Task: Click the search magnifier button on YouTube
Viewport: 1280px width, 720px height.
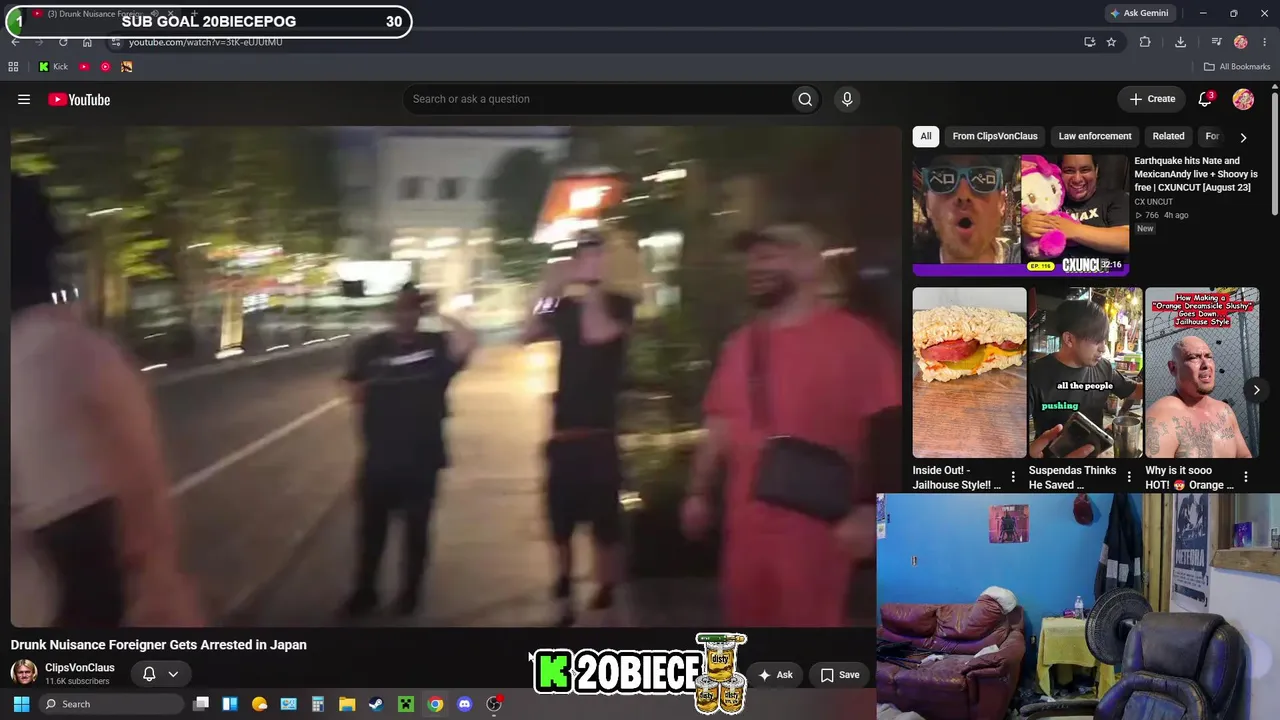Action: click(805, 99)
